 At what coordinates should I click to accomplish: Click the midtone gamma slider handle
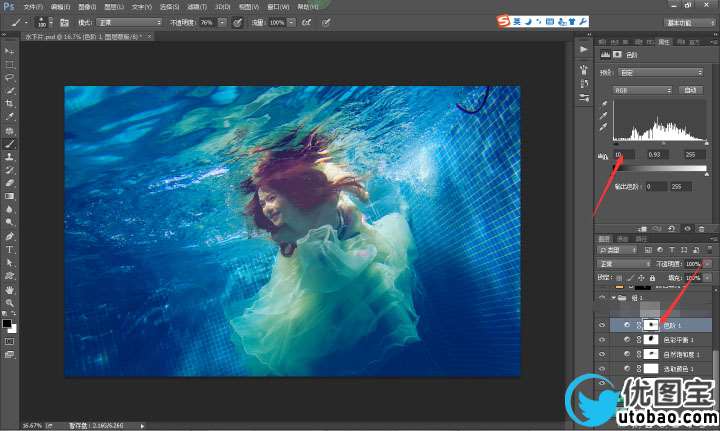click(x=663, y=144)
